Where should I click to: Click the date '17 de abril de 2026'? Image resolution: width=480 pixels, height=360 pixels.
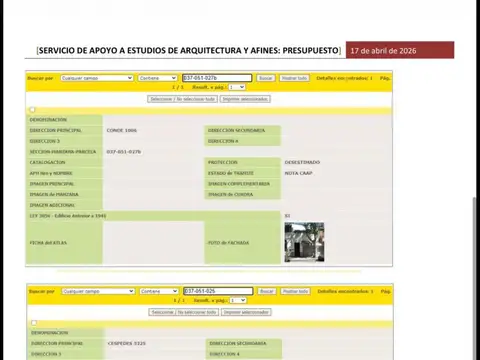tap(383, 51)
